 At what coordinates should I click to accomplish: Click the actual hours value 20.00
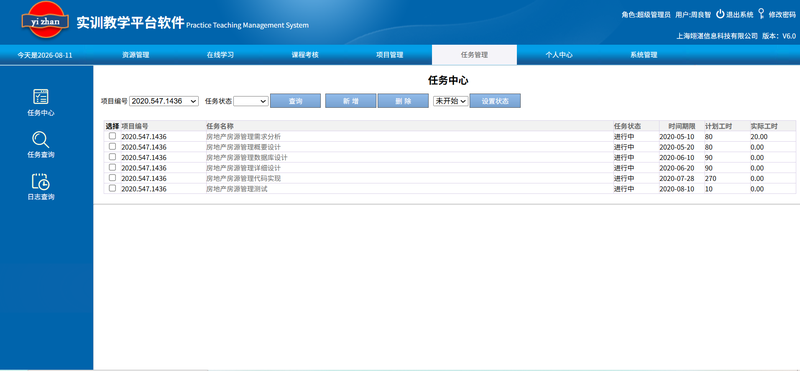tap(759, 137)
